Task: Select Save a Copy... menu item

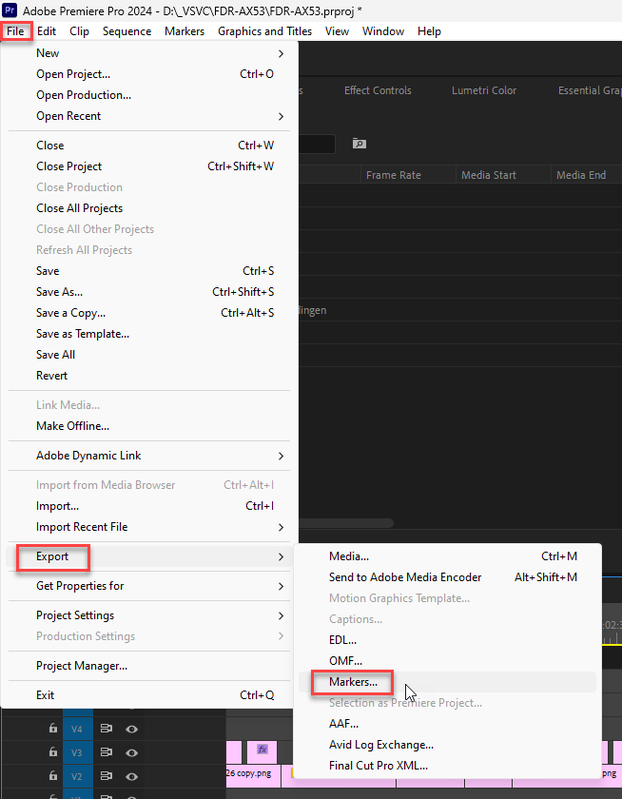Action: click(x=149, y=313)
